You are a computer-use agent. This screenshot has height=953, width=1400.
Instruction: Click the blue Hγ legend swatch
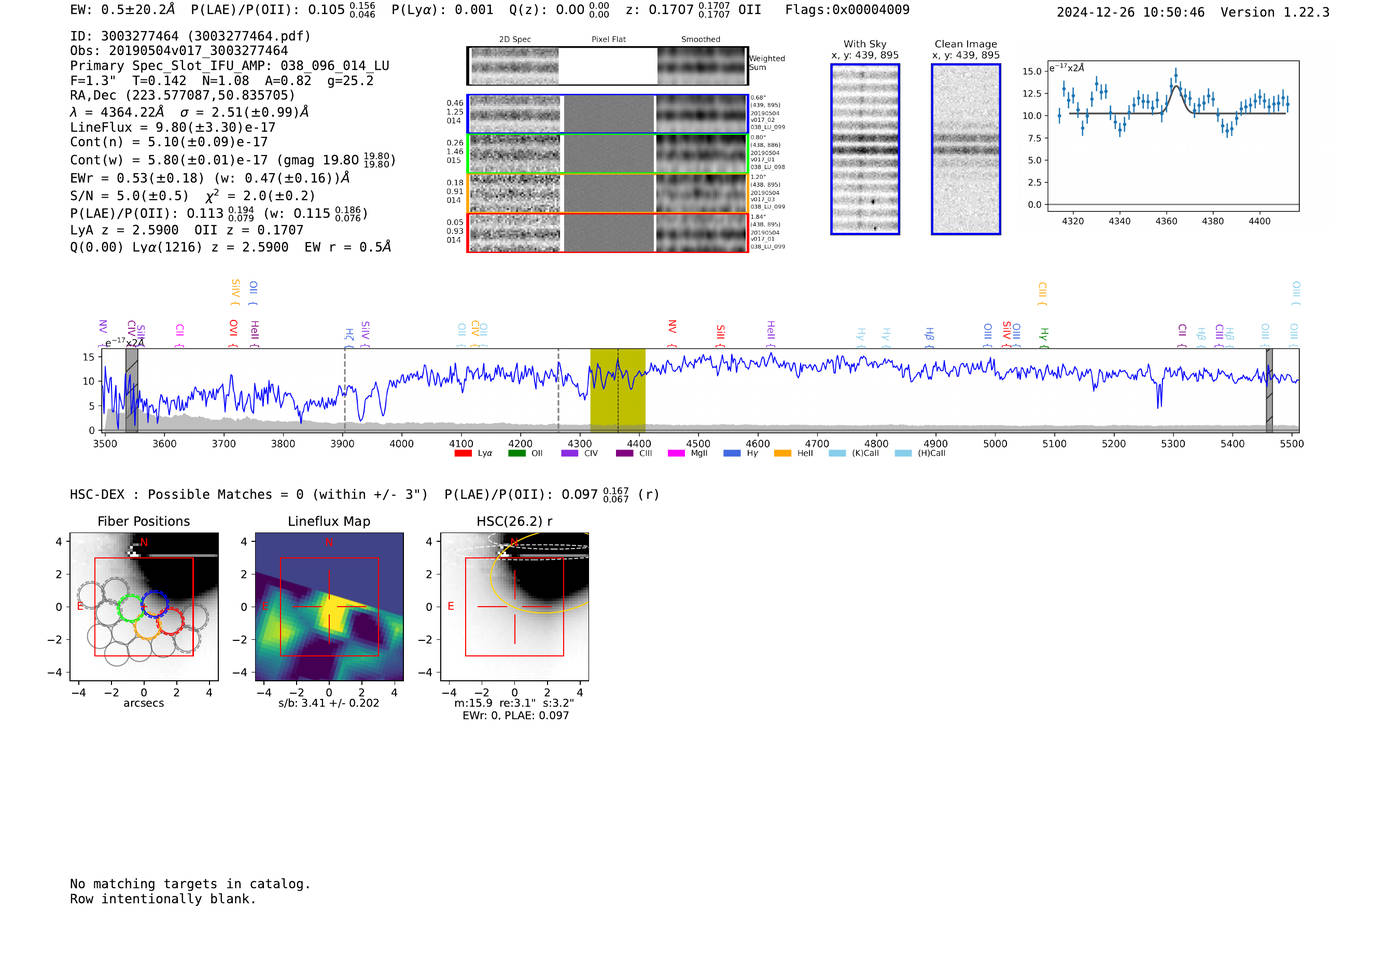[732, 453]
